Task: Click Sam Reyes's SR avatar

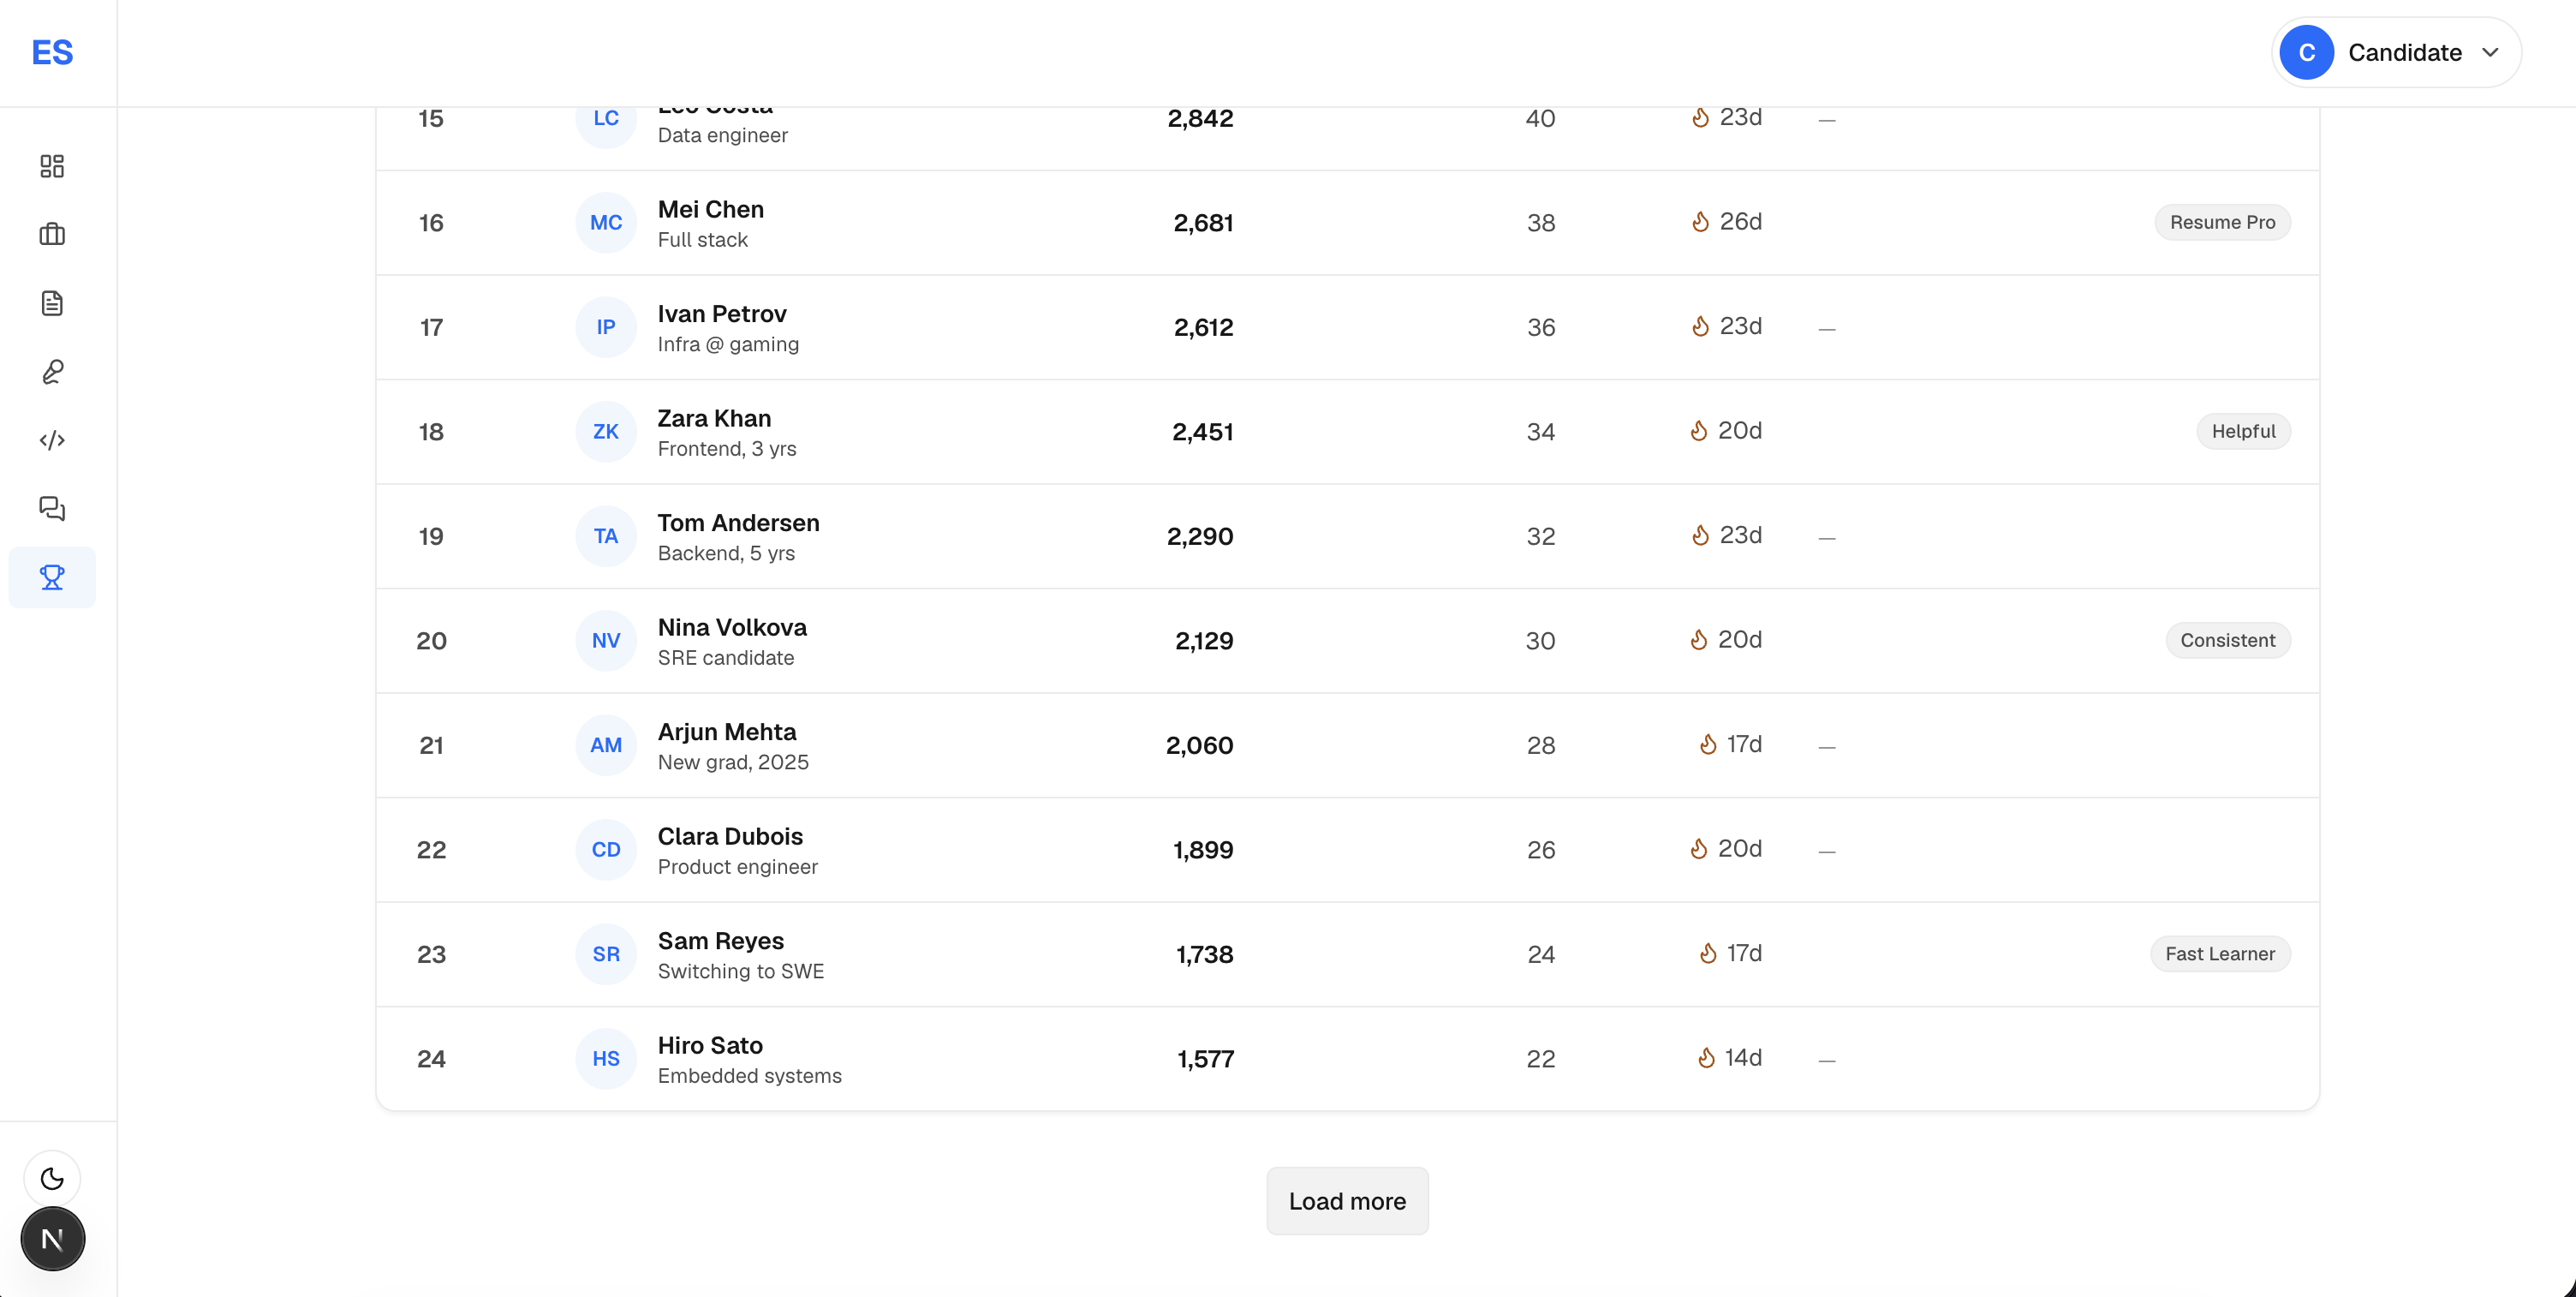Action: tap(606, 954)
